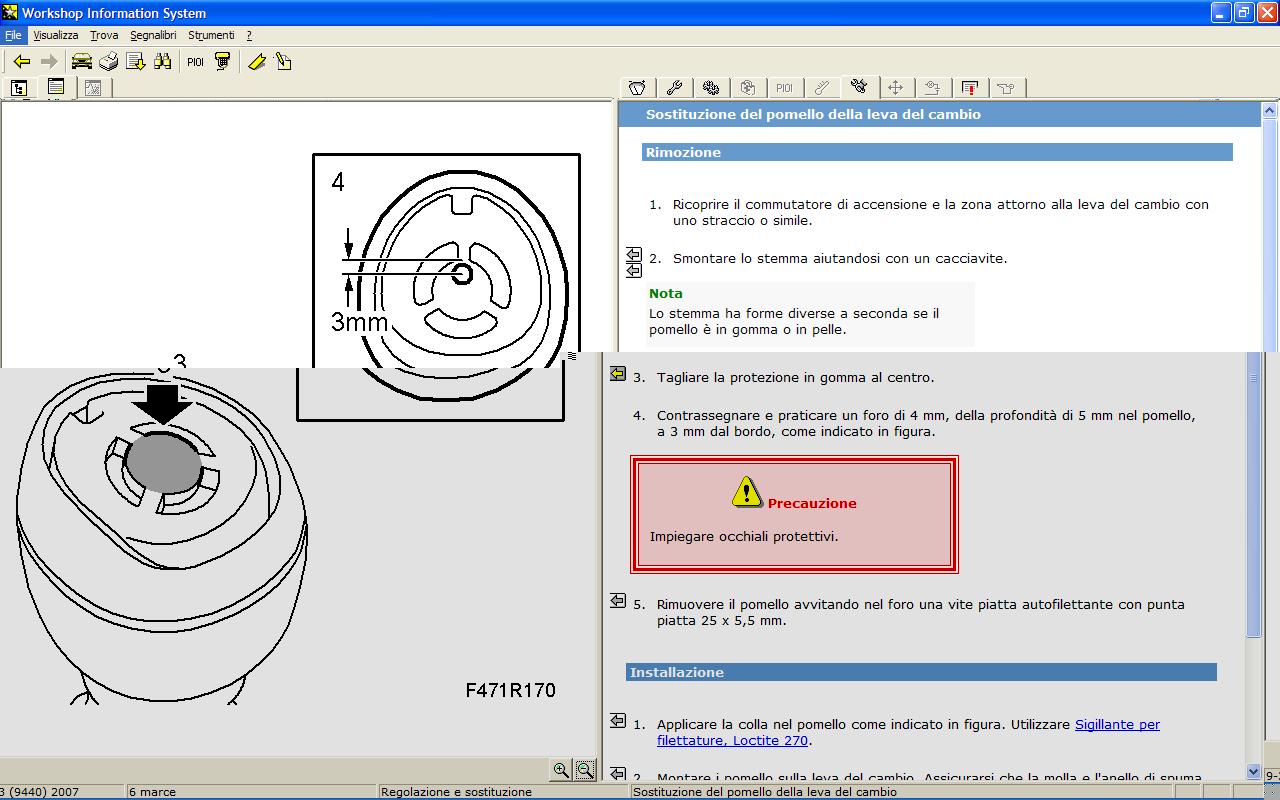Click the Nota heading text
This screenshot has width=1280, height=800.
[666, 293]
